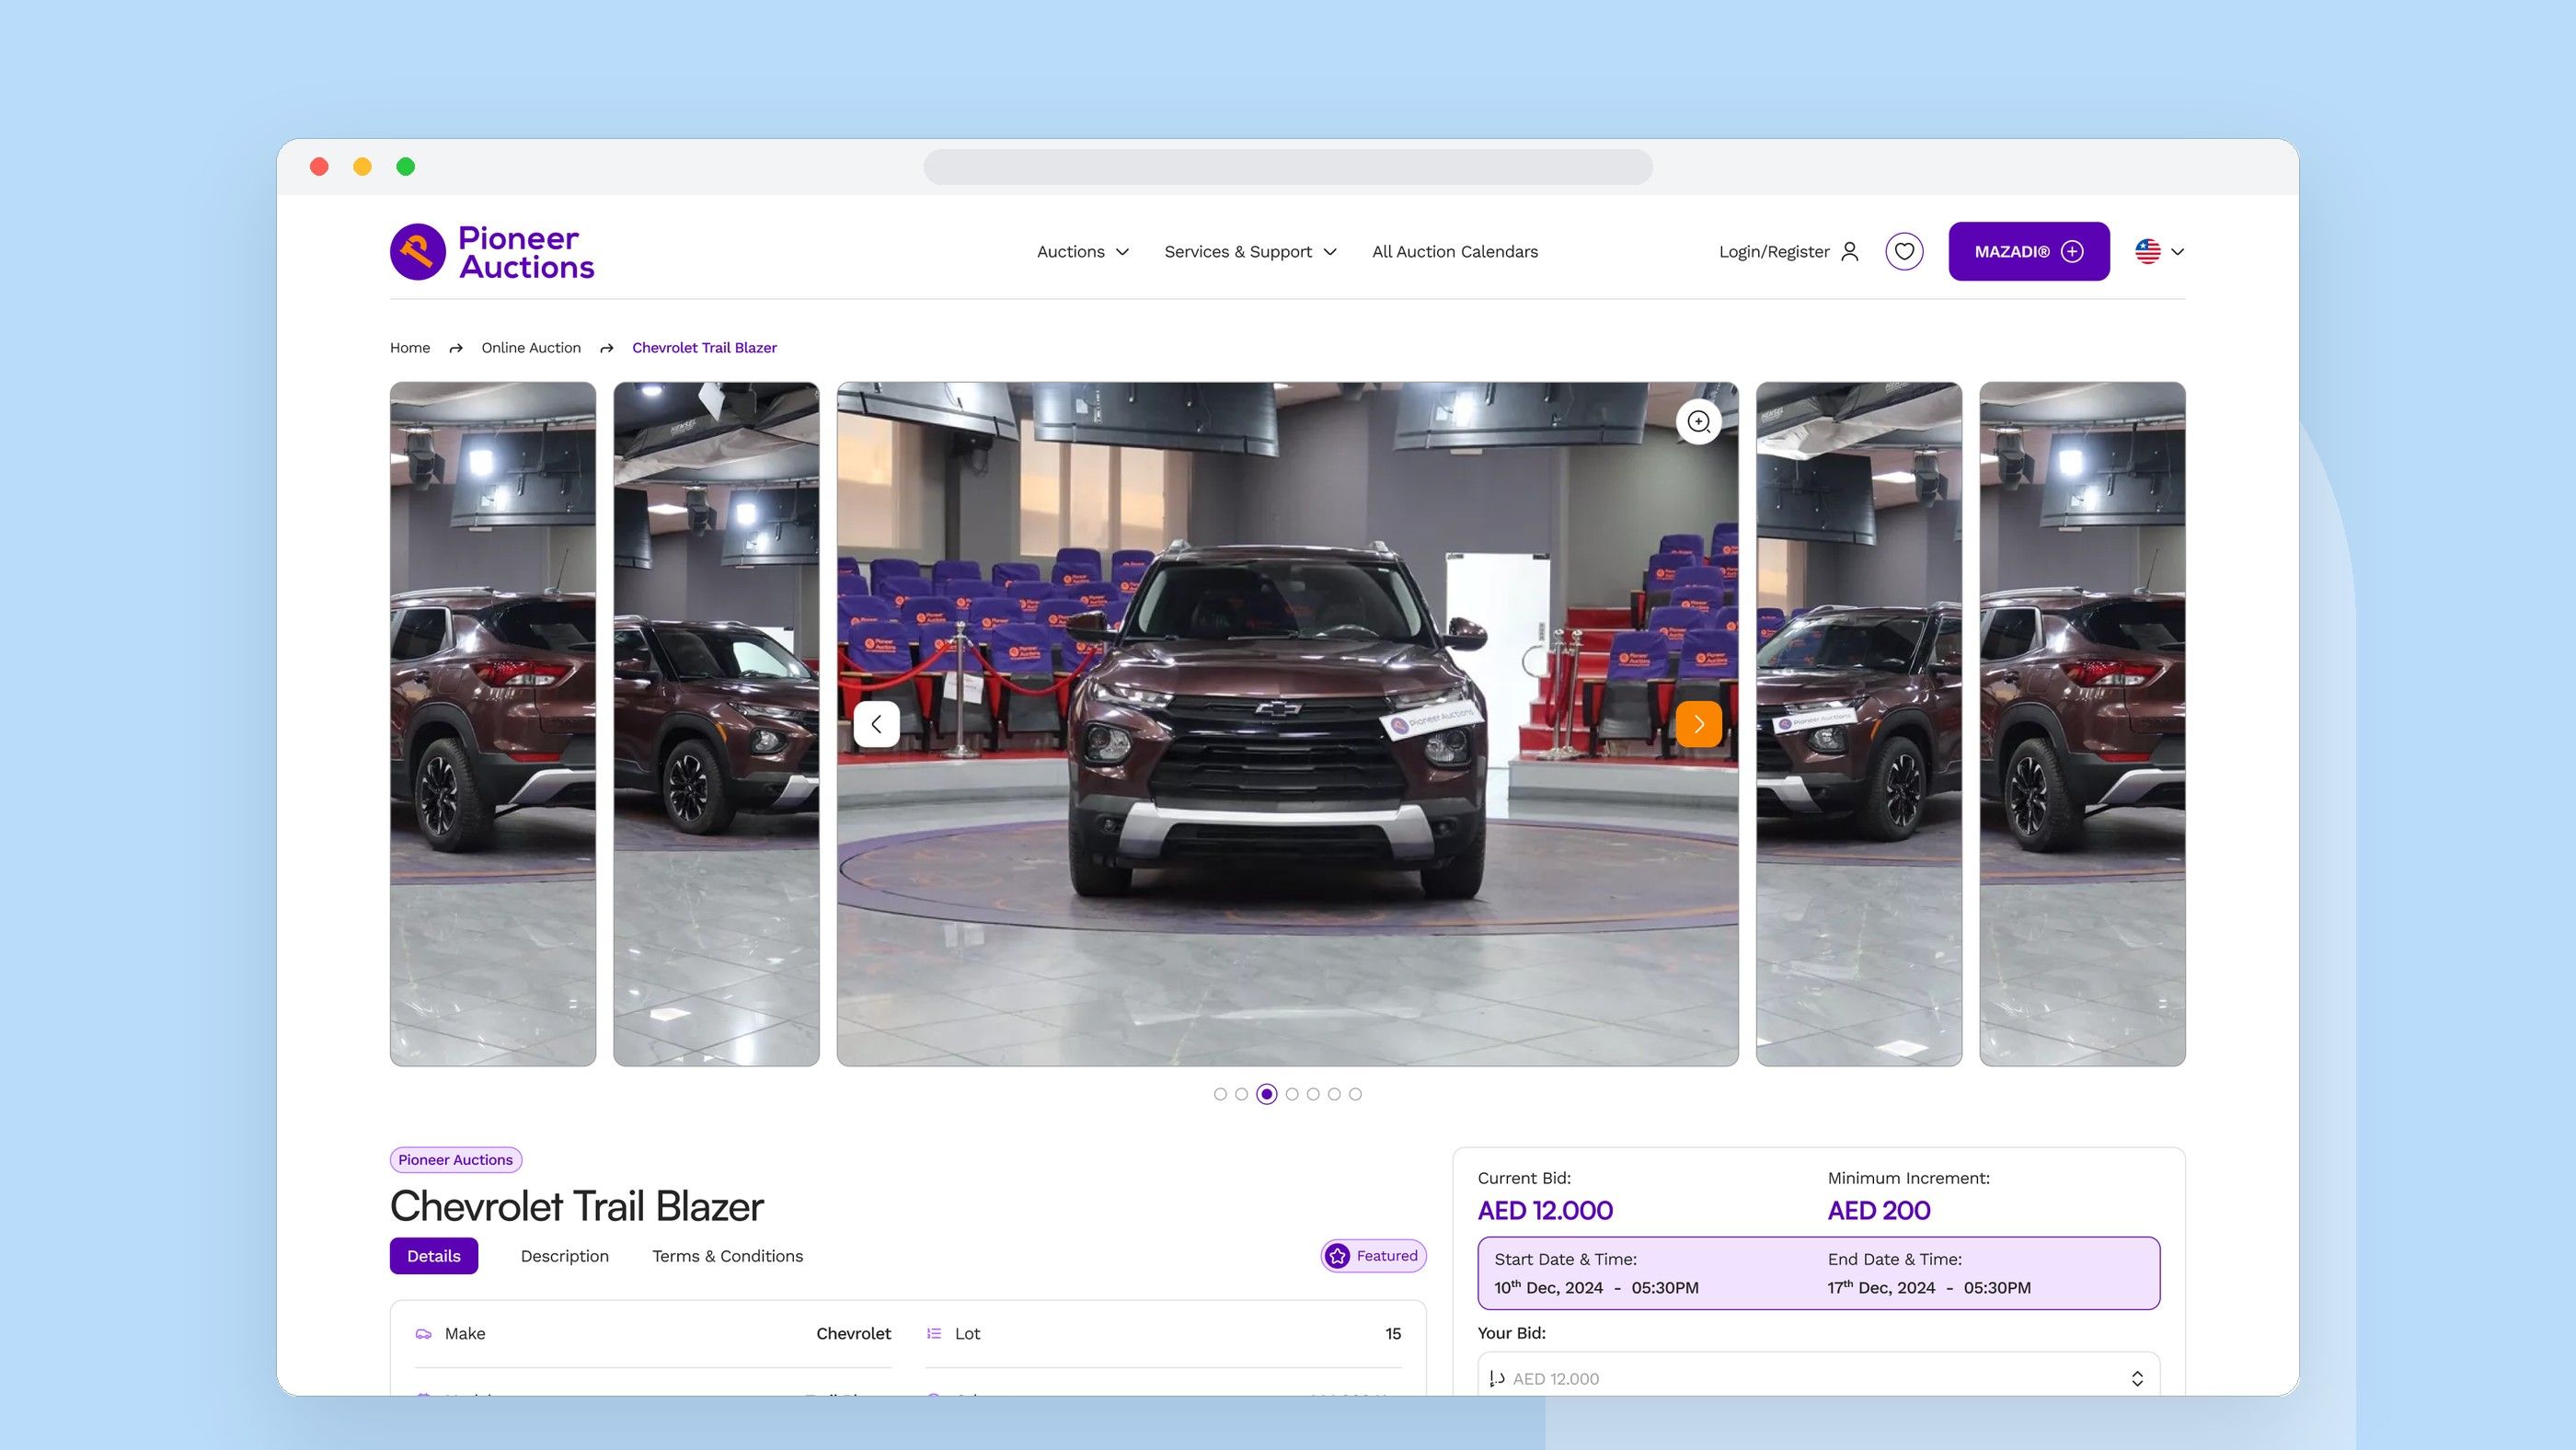Screen dimensions: 2576x1450
Task: Click the AED 12.000 current bid value
Action: (1545, 1211)
